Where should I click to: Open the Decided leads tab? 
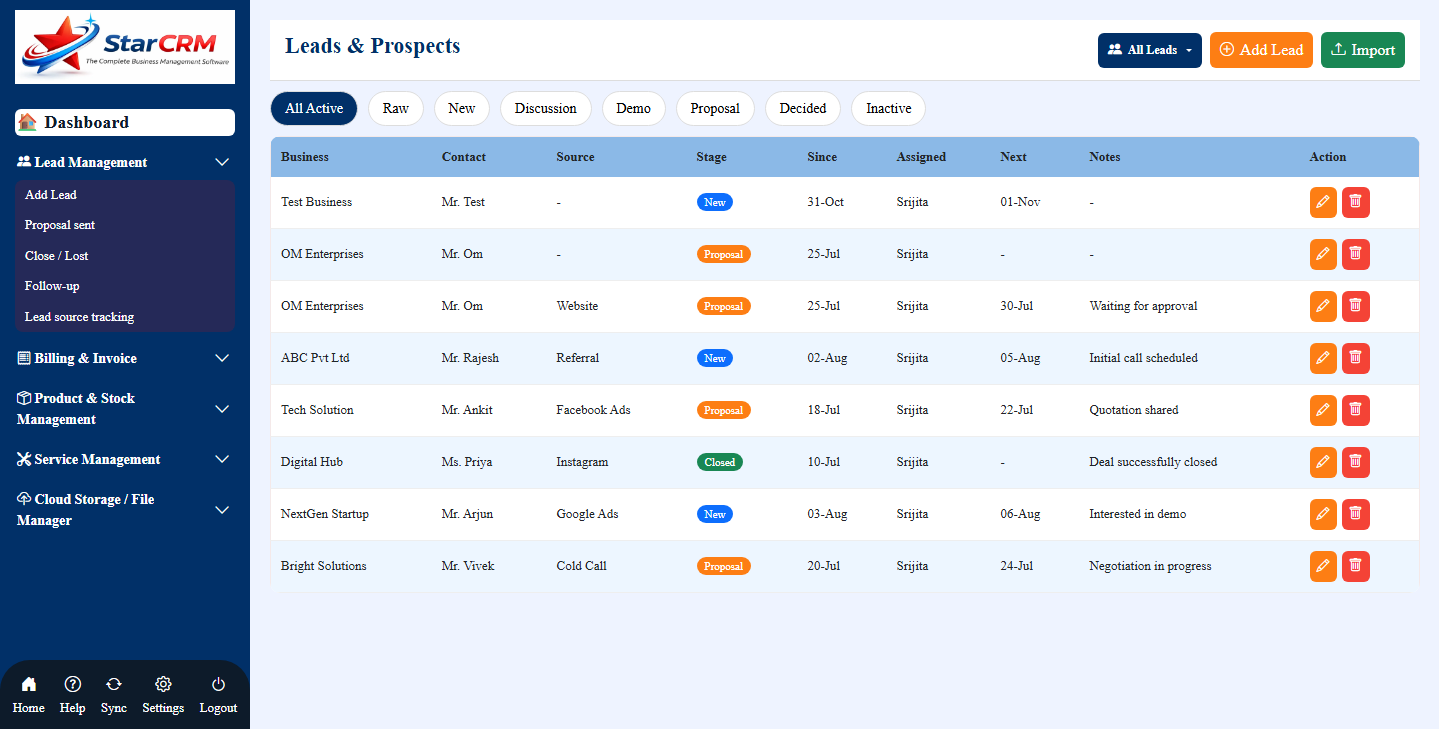point(802,108)
